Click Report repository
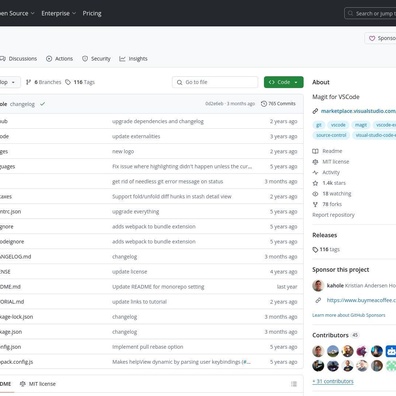Image resolution: width=396 pixels, height=396 pixels. (333, 215)
